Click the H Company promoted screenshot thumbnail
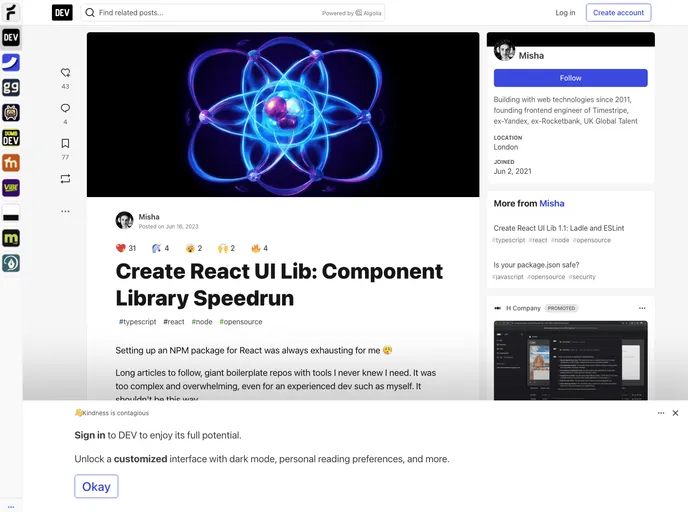688x512 pixels. tap(570, 360)
